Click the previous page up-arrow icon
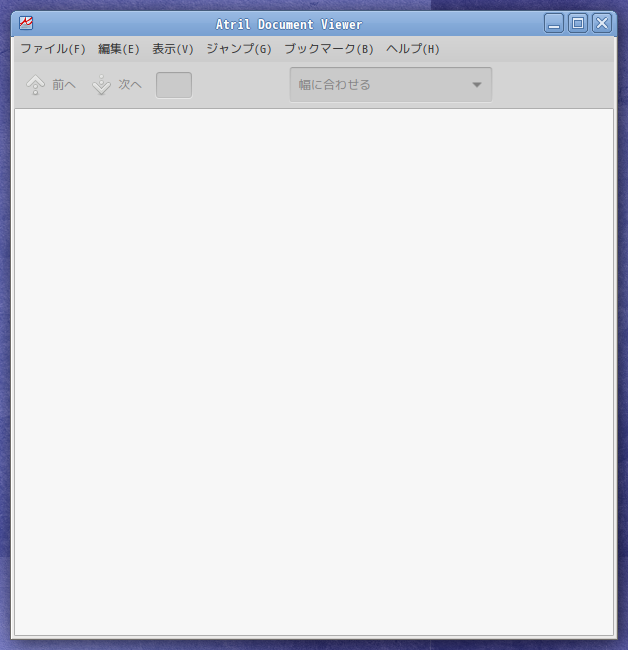This screenshot has width=628, height=650. (x=36, y=85)
